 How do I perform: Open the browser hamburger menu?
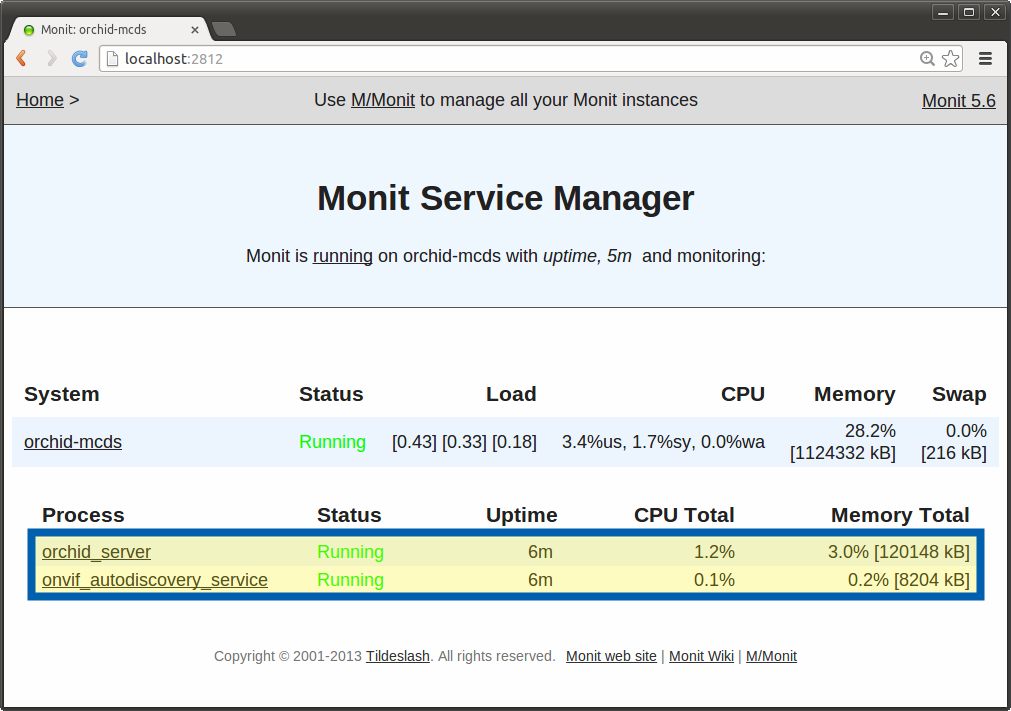[x=985, y=59]
